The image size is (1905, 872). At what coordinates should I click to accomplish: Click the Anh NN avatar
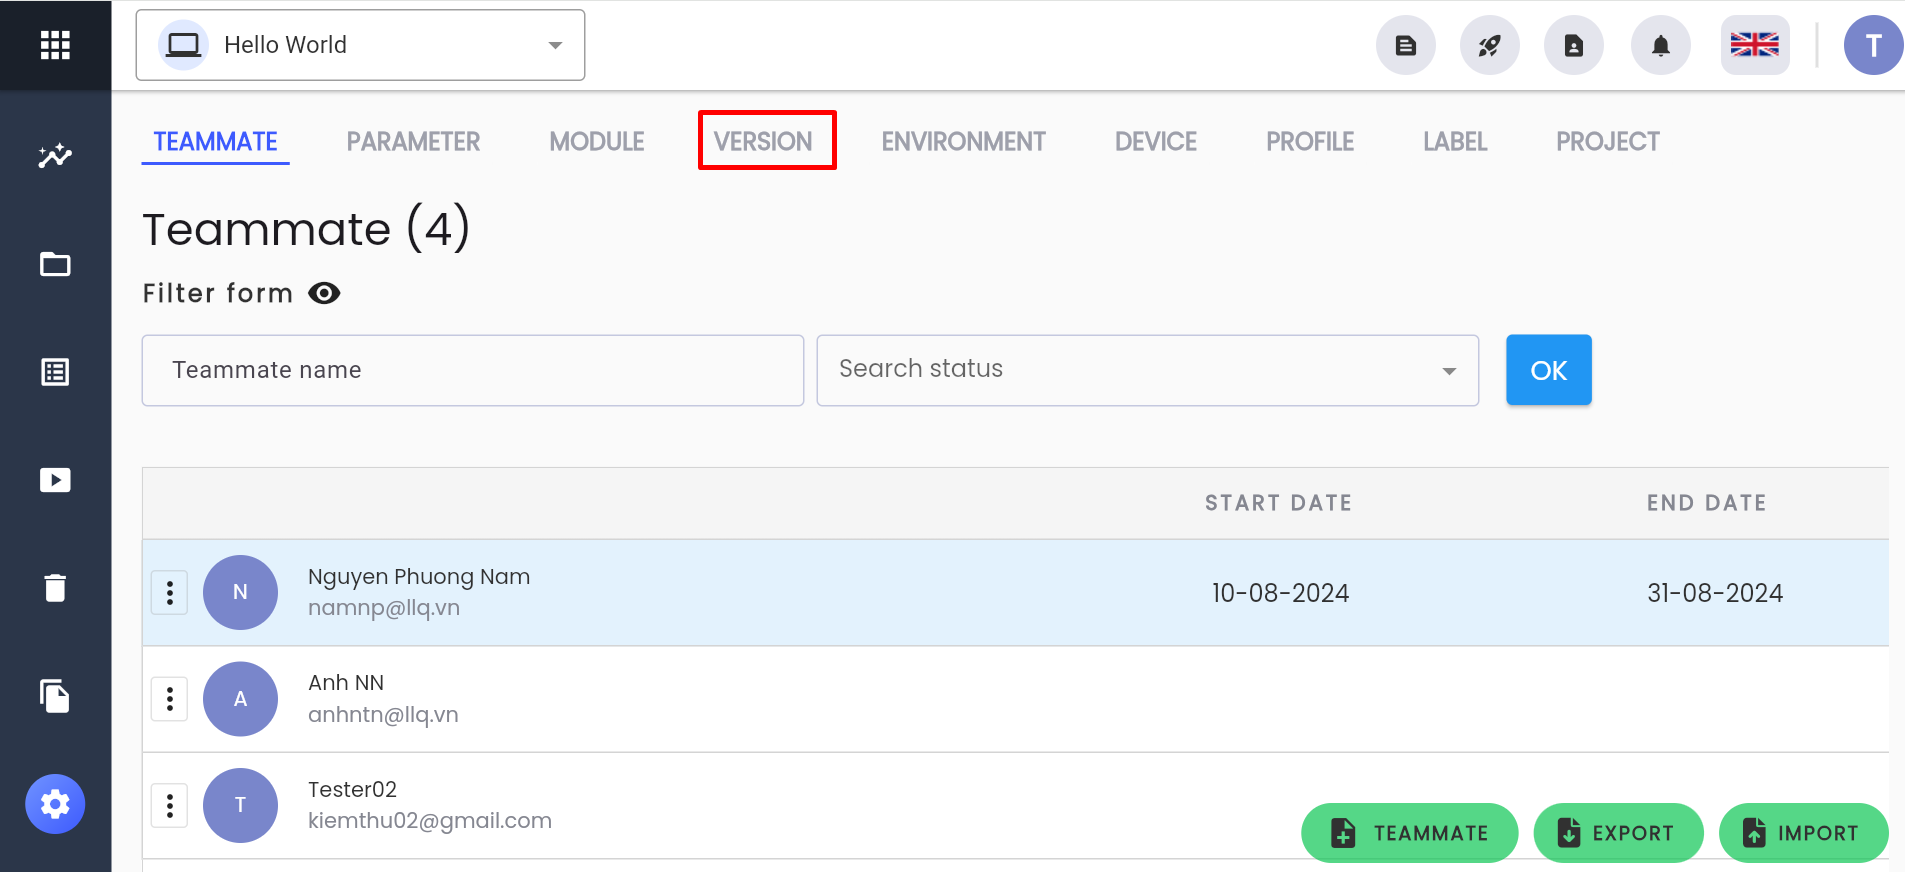click(240, 699)
